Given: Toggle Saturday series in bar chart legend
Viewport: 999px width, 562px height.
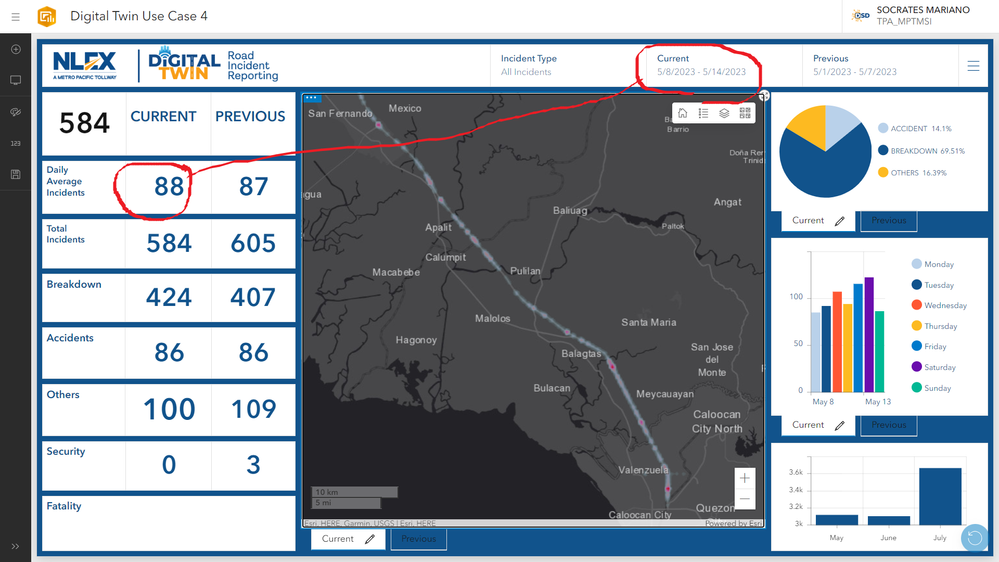Looking at the screenshot, I should pos(934,367).
